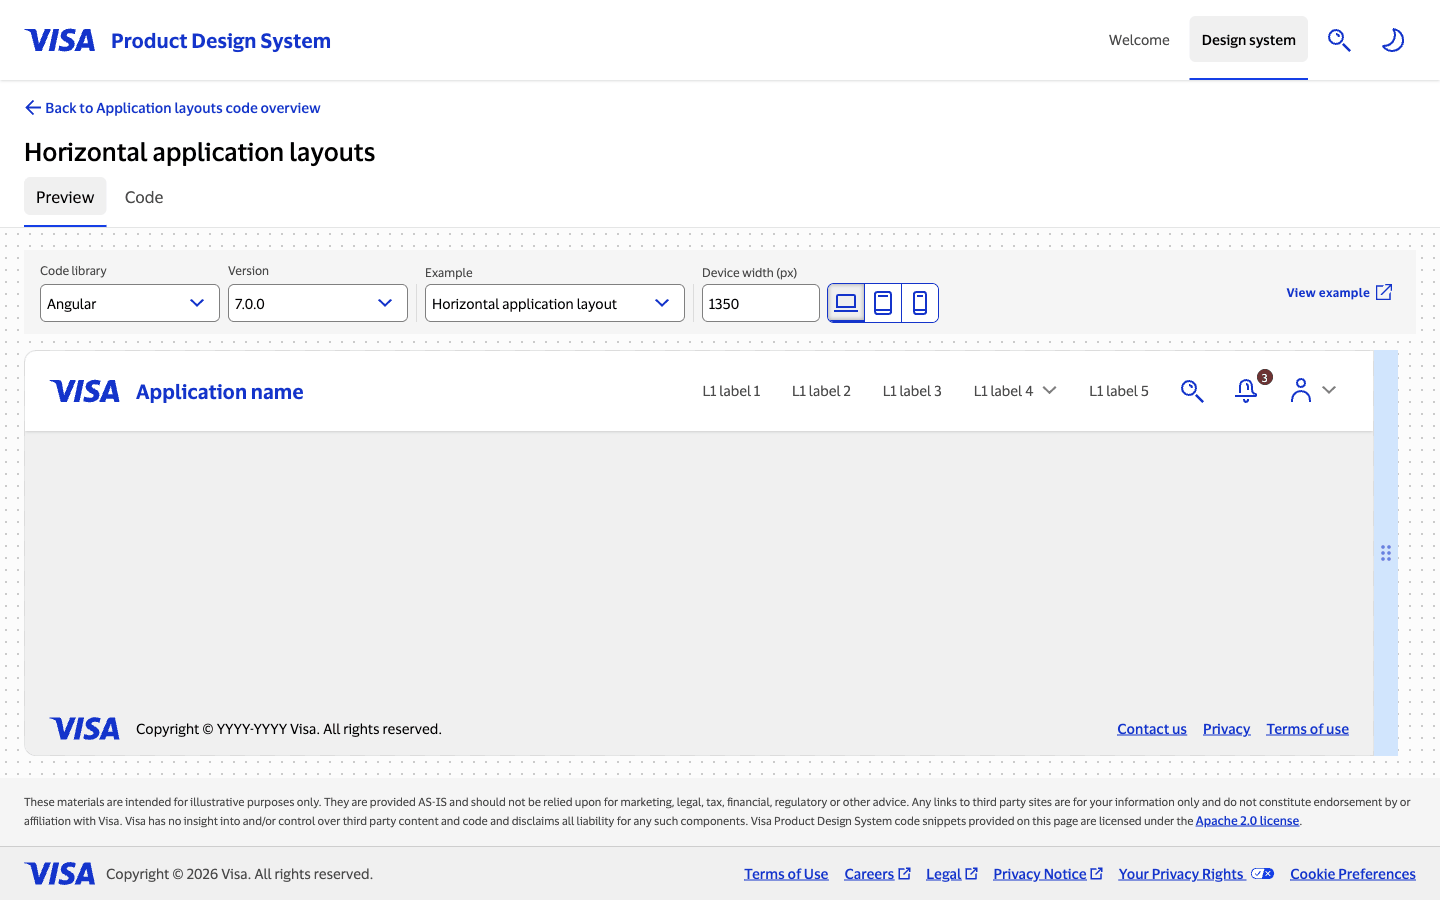The width and height of the screenshot is (1440, 900).
Task: Select the mobile phone device width button
Action: pyautogui.click(x=920, y=303)
